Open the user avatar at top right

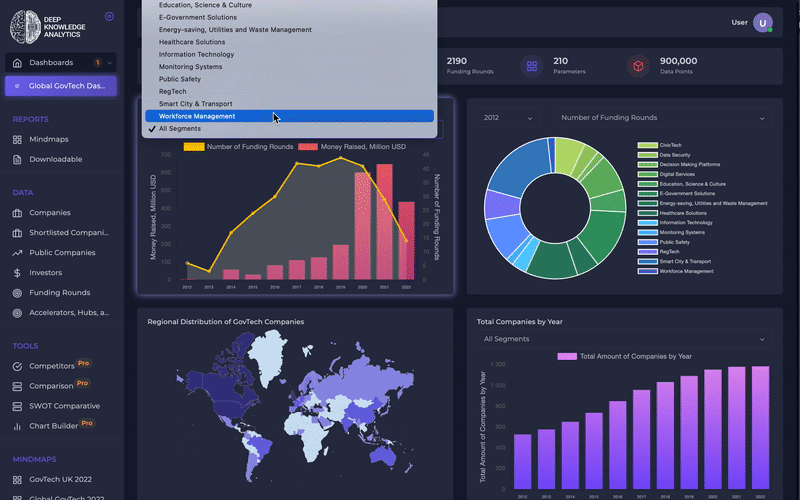click(x=763, y=22)
